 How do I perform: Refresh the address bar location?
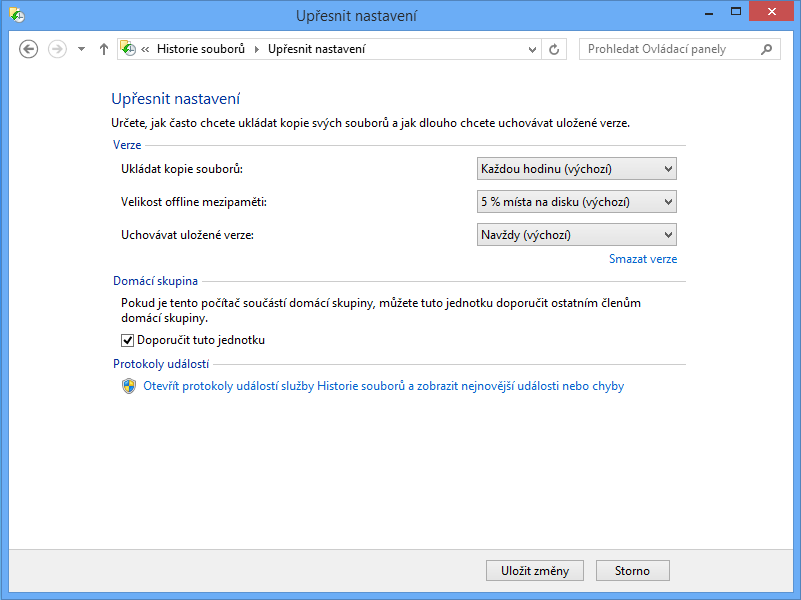point(555,49)
